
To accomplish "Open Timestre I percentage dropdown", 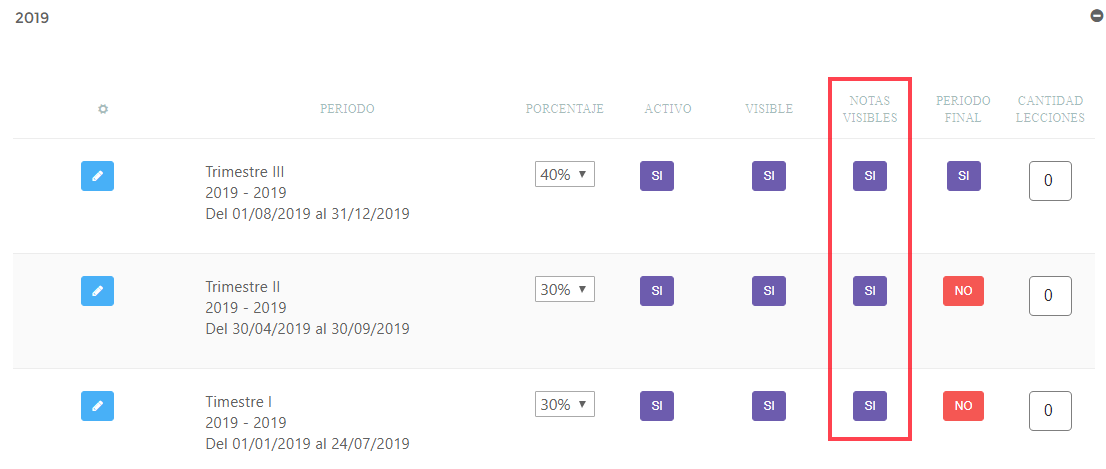I will (565, 404).
